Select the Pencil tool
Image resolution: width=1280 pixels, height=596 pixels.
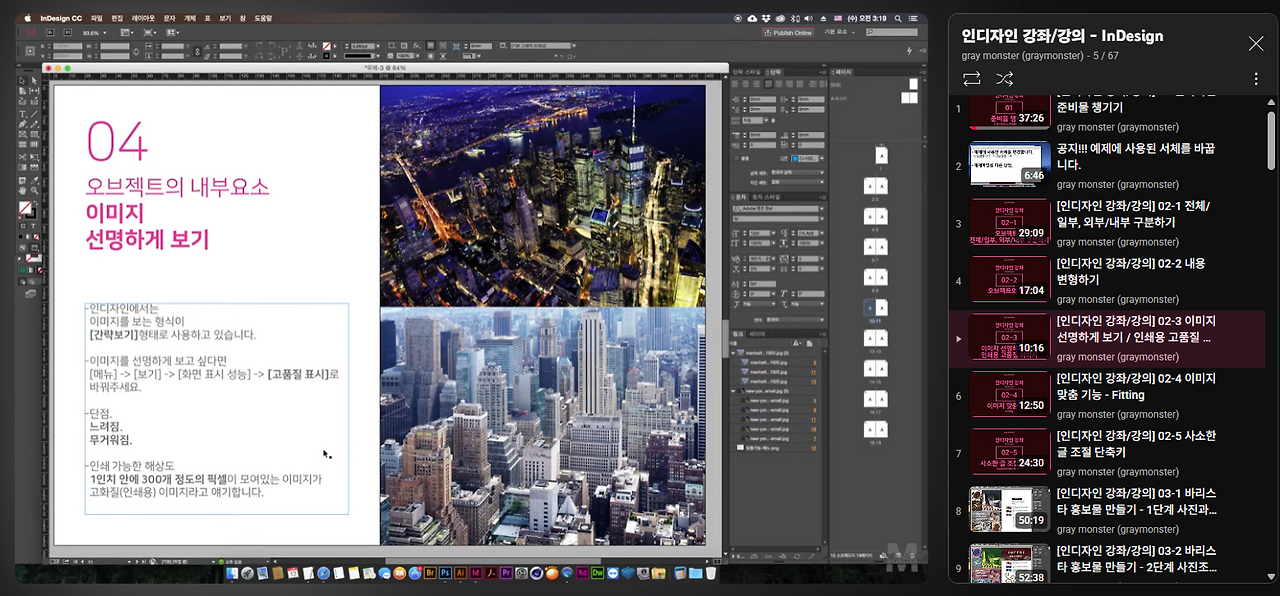pyautogui.click(x=34, y=123)
